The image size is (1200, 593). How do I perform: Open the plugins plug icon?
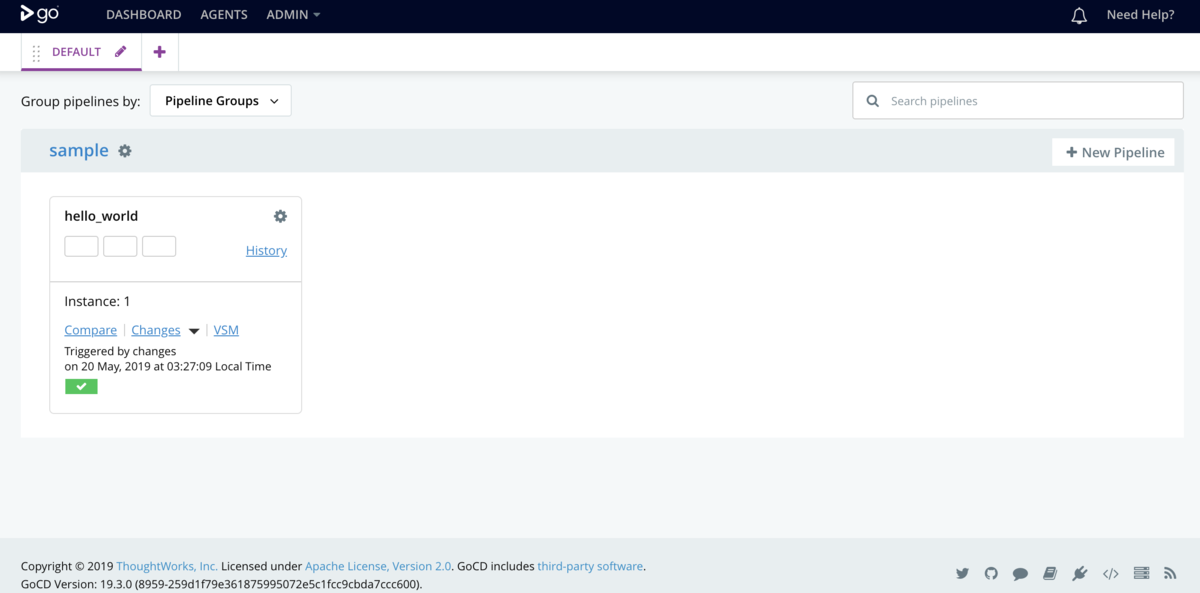click(x=1079, y=574)
